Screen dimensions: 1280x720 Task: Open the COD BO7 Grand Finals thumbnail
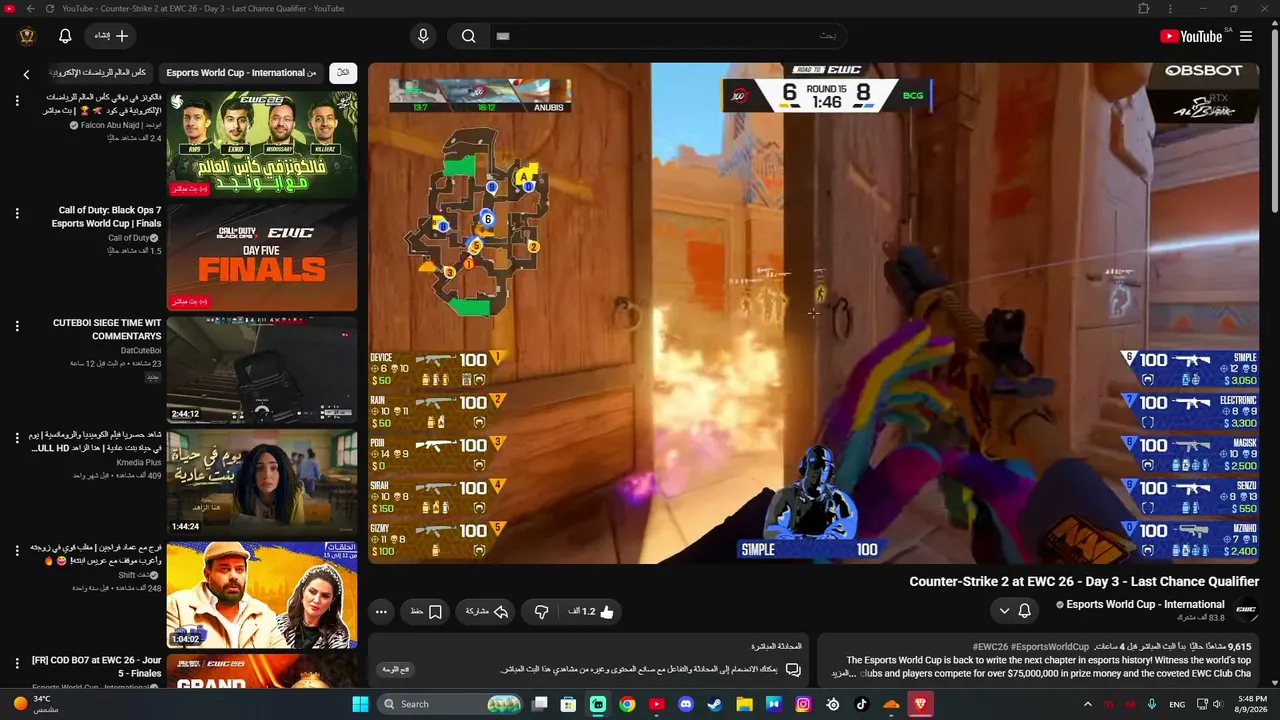[x=262, y=671]
